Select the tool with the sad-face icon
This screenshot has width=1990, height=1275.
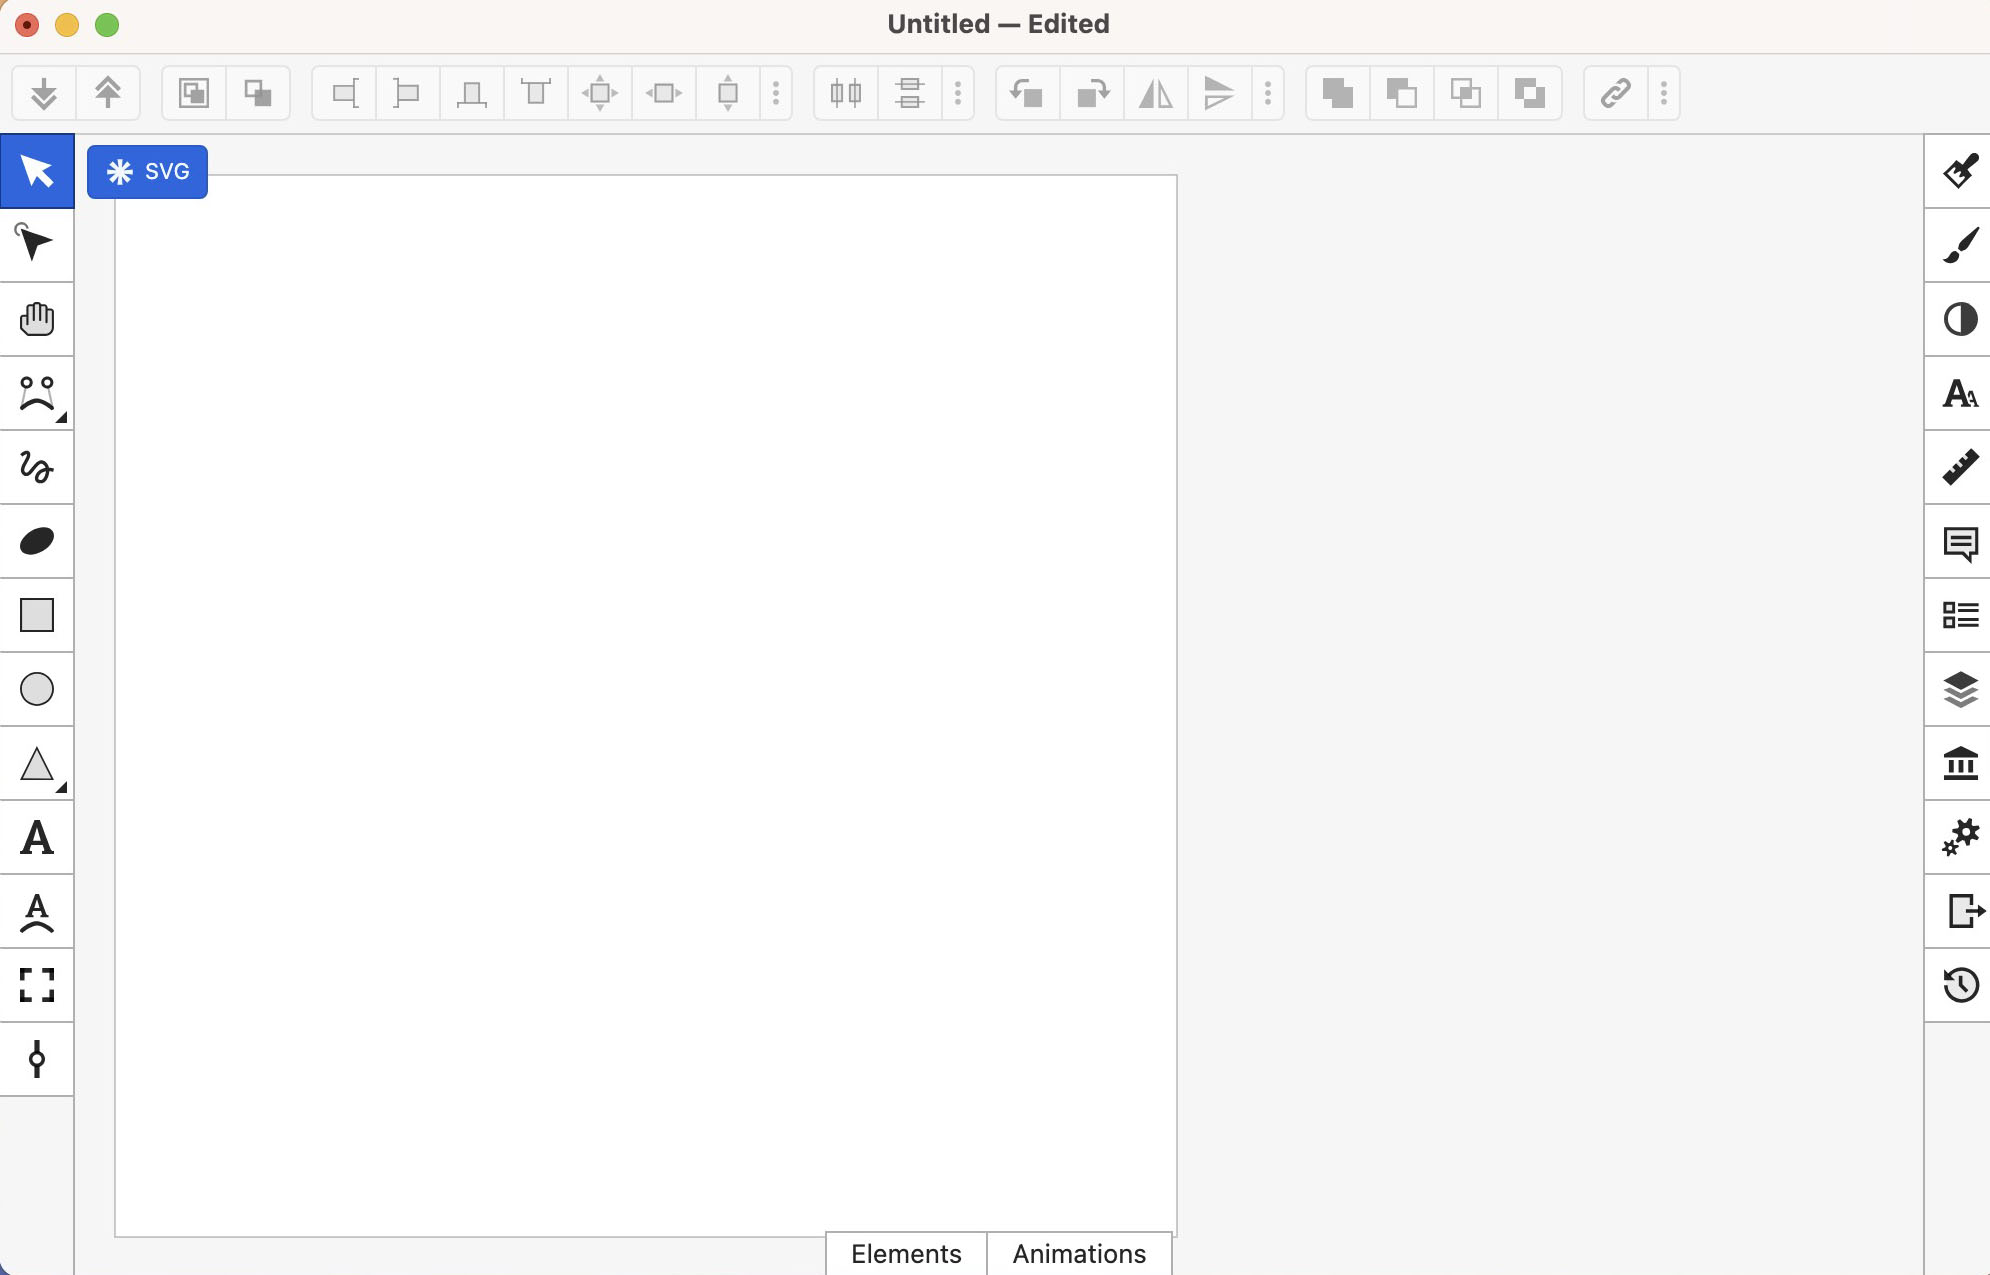[x=37, y=393]
